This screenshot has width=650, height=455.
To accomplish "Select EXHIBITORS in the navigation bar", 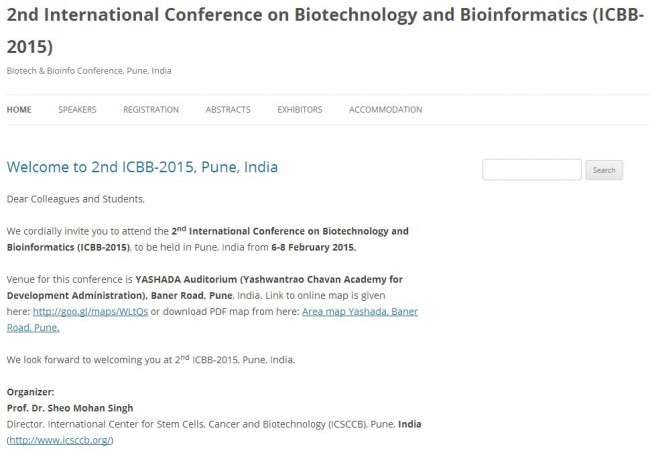I will (300, 109).
